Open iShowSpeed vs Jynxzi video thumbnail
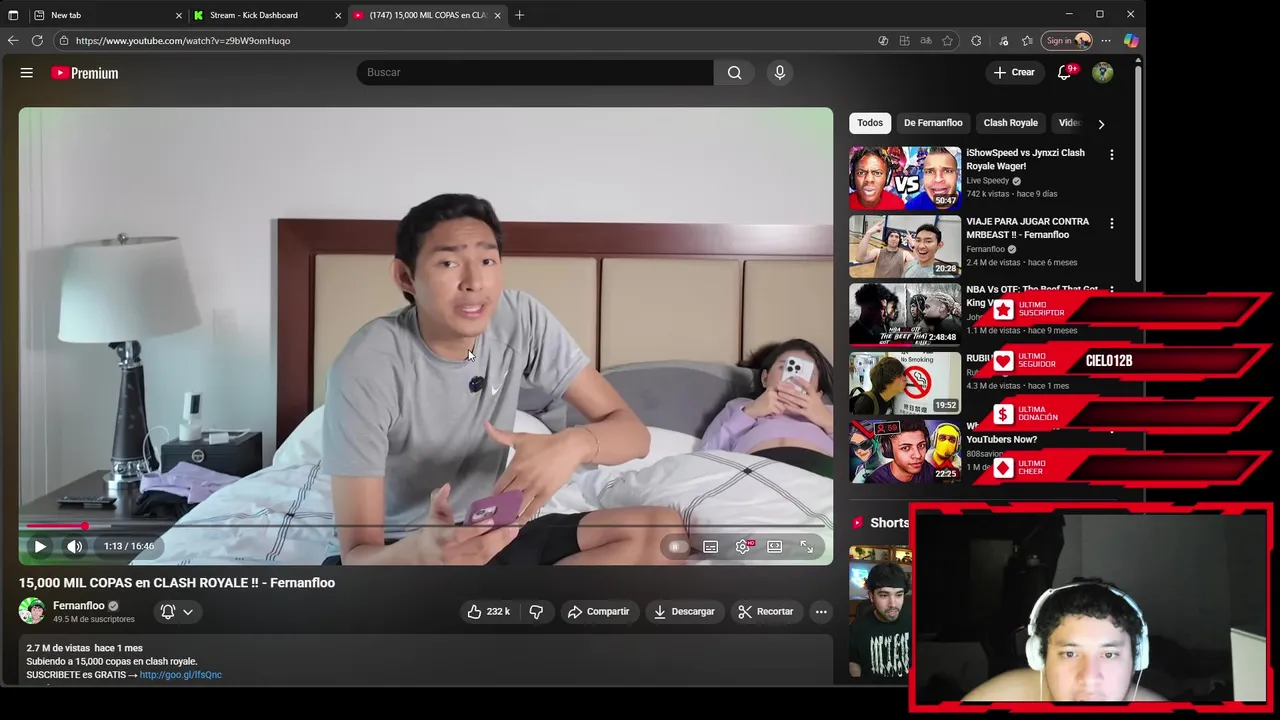This screenshot has width=1280, height=720. click(905, 178)
